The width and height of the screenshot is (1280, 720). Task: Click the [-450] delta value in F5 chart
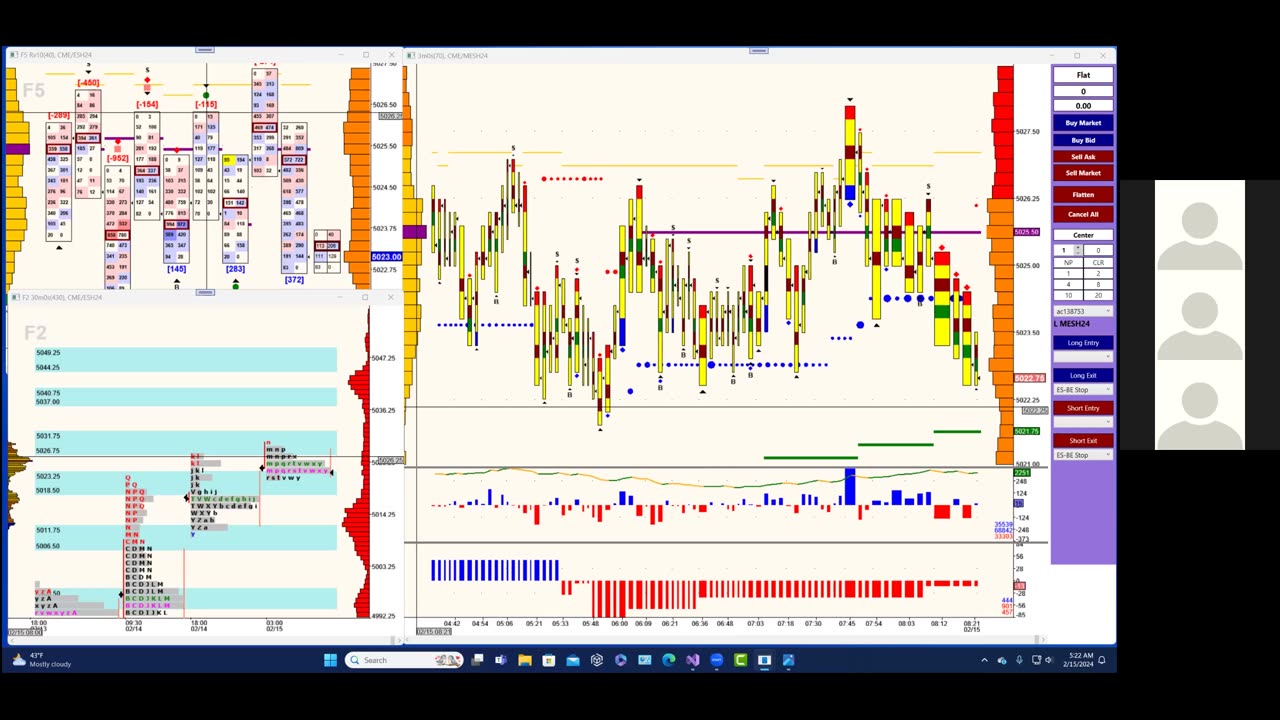(x=88, y=83)
